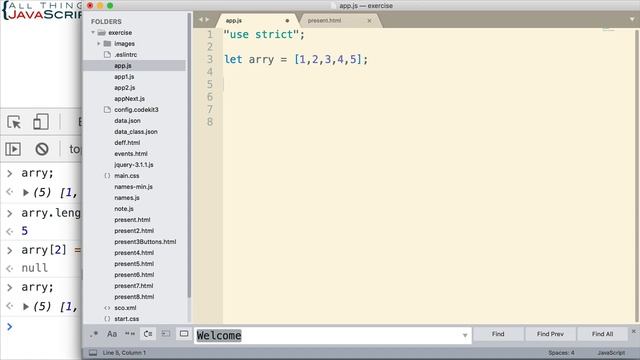Open the find history dropdown
Image resolution: width=640 pixels, height=360 pixels.
tap(465, 336)
